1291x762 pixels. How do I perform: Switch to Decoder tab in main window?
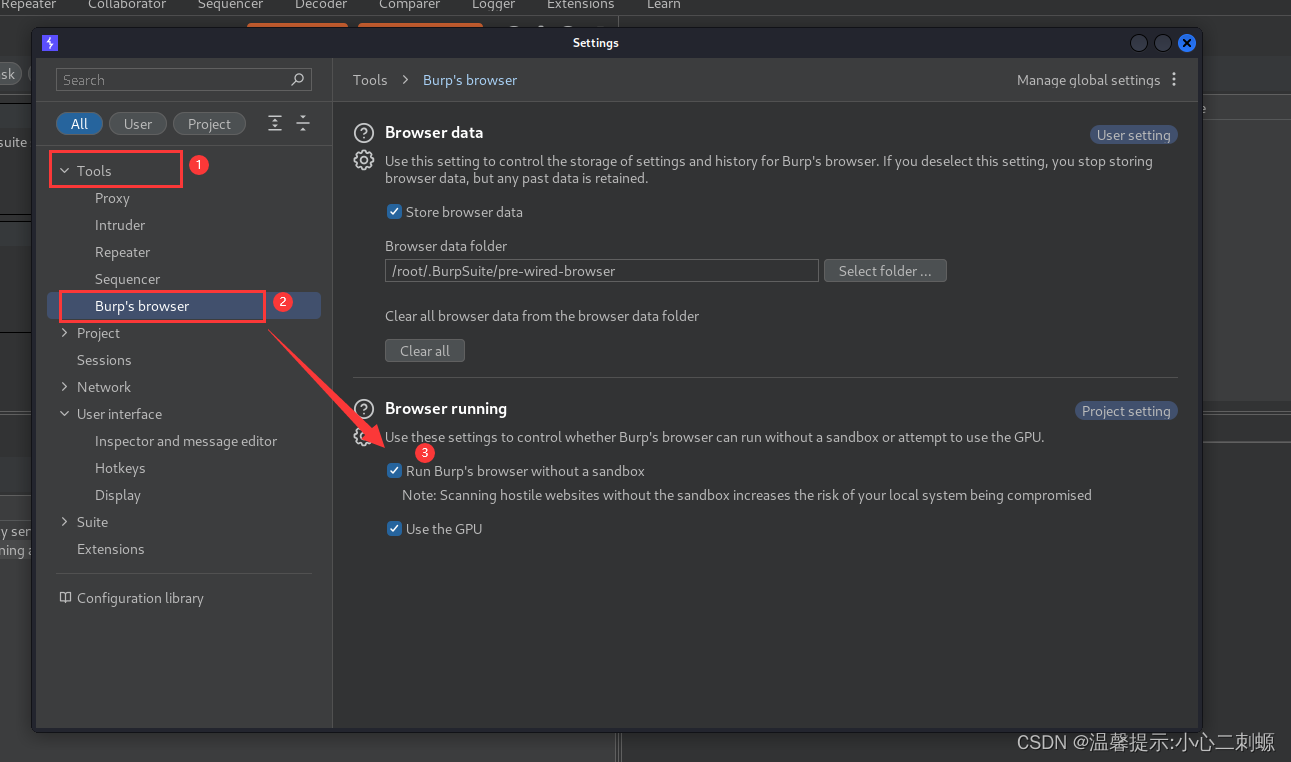321,5
